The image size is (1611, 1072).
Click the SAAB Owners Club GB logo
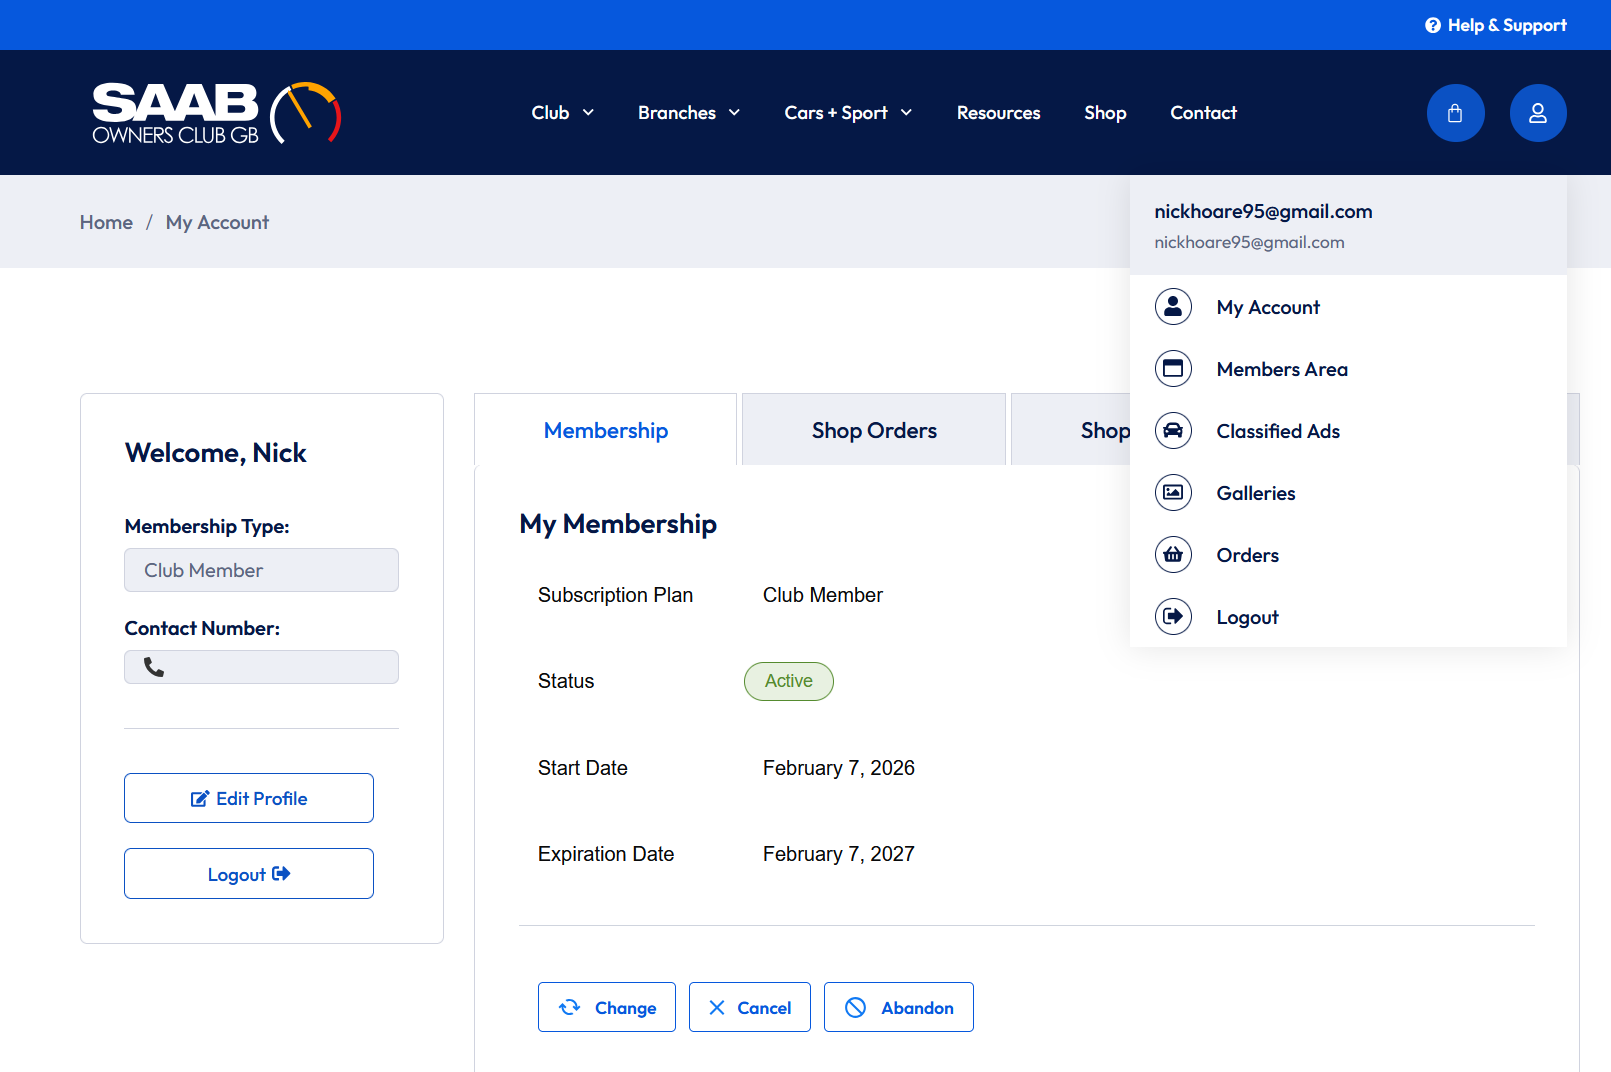coord(216,113)
